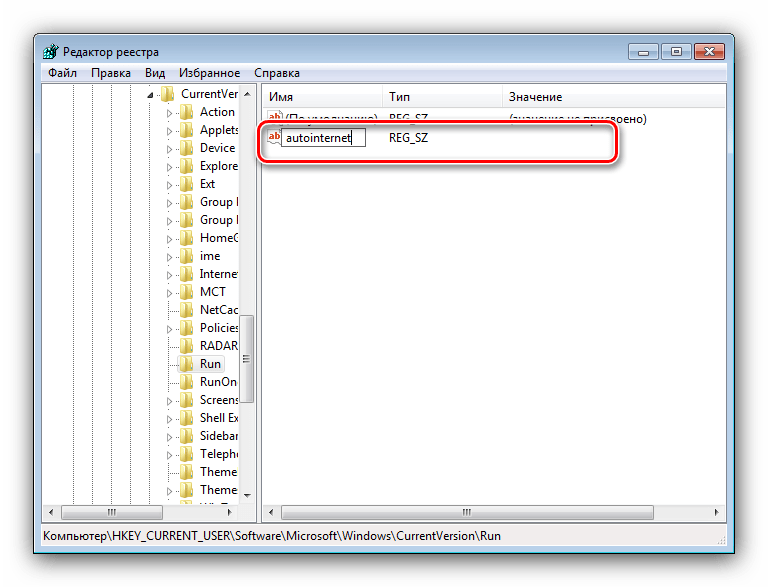Click the tree pane horizontal scroll right arrow
Viewport: 768px width, 587px height.
(x=229, y=513)
